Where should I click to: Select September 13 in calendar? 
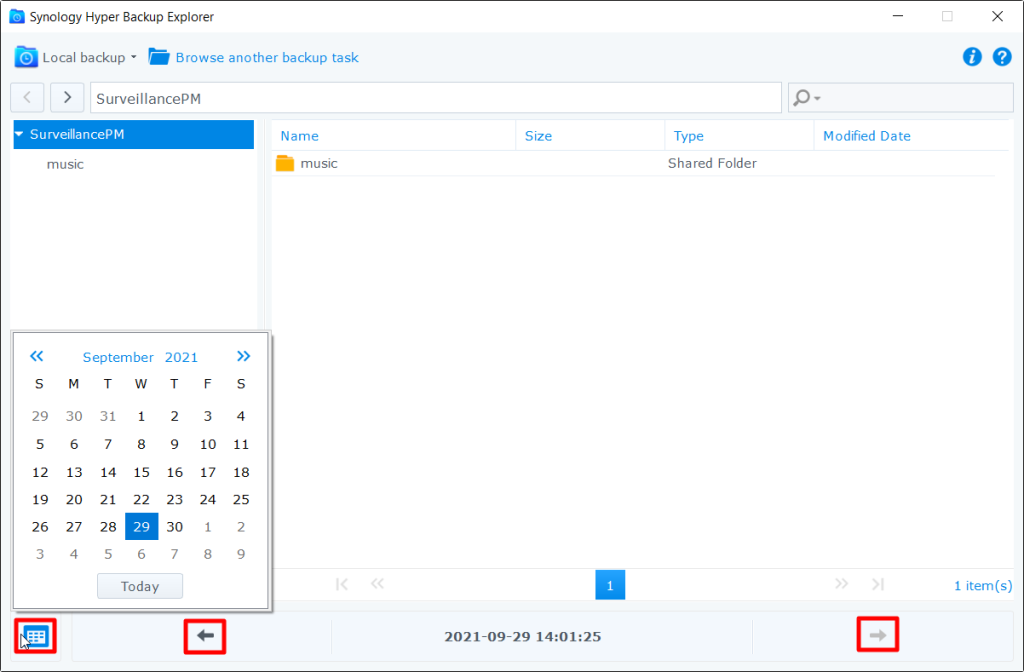tap(74, 472)
